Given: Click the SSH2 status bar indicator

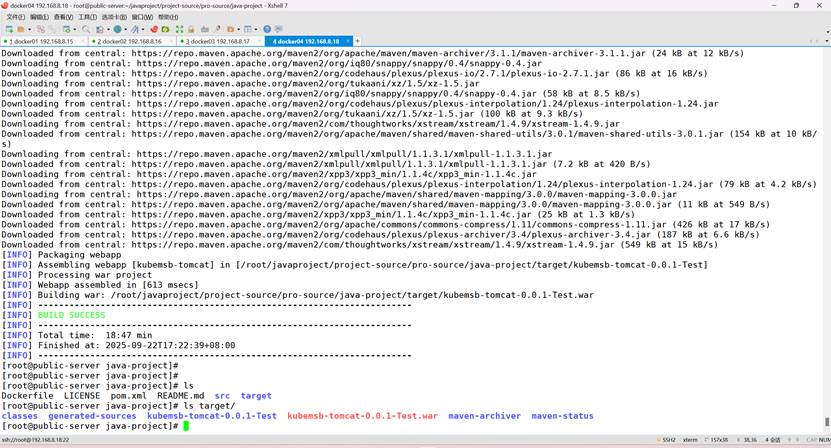Looking at the screenshot, I should [668, 440].
